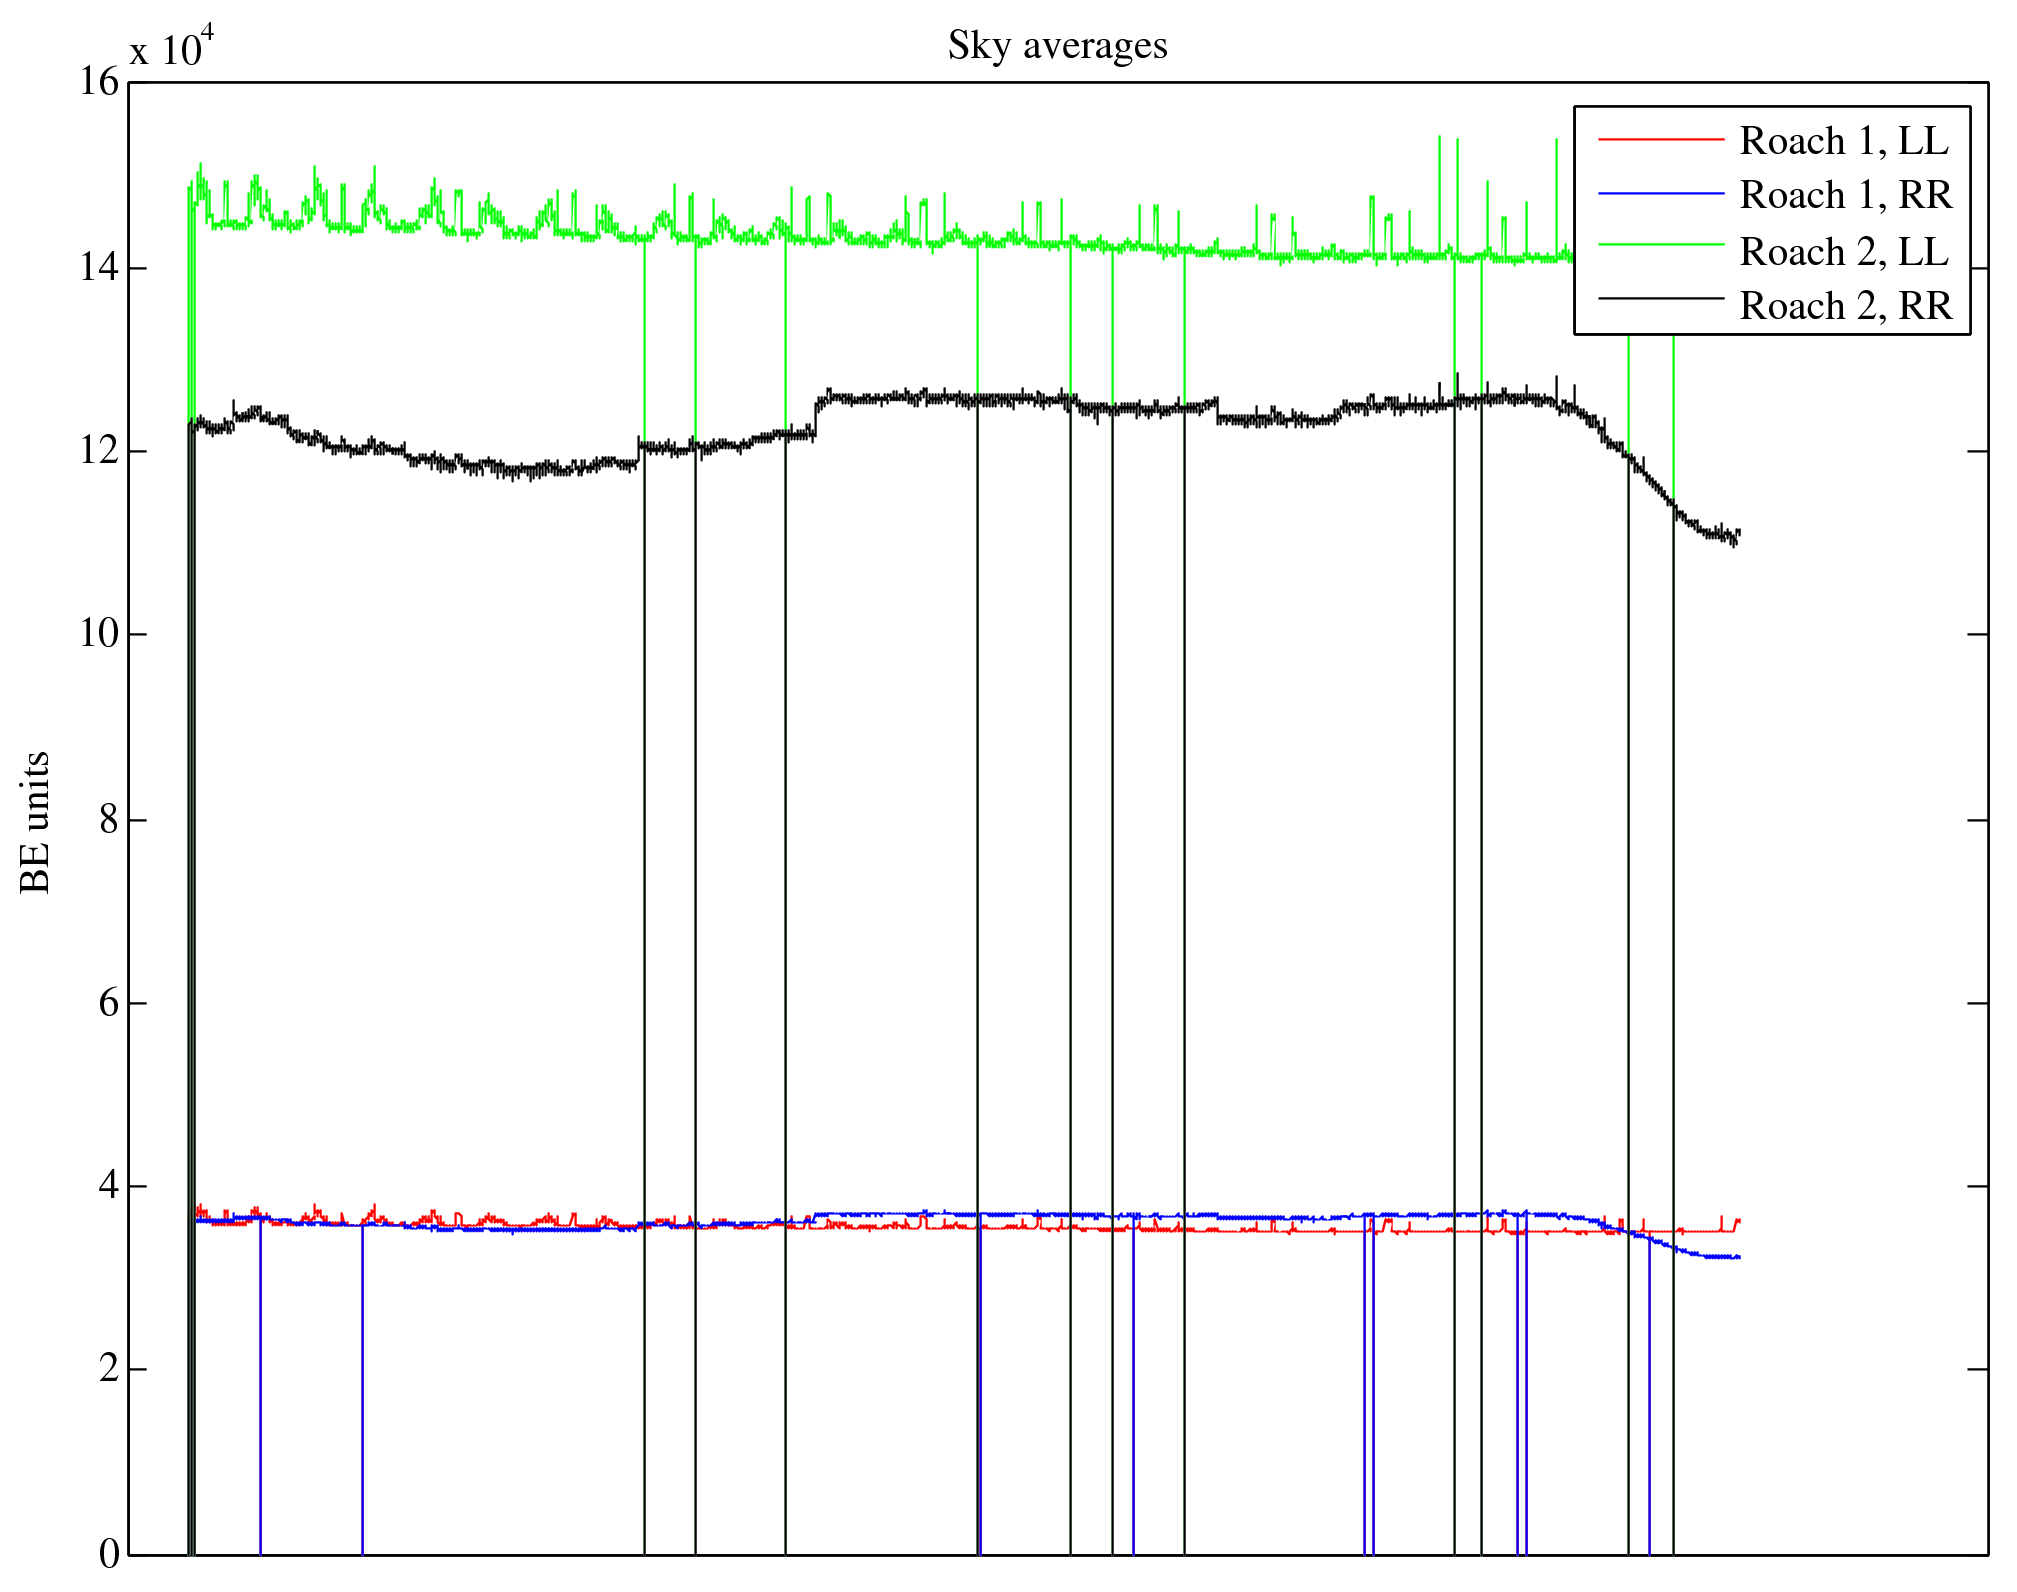Click the y-axis tick label 10
The image size is (2017, 1592).
click(x=99, y=633)
